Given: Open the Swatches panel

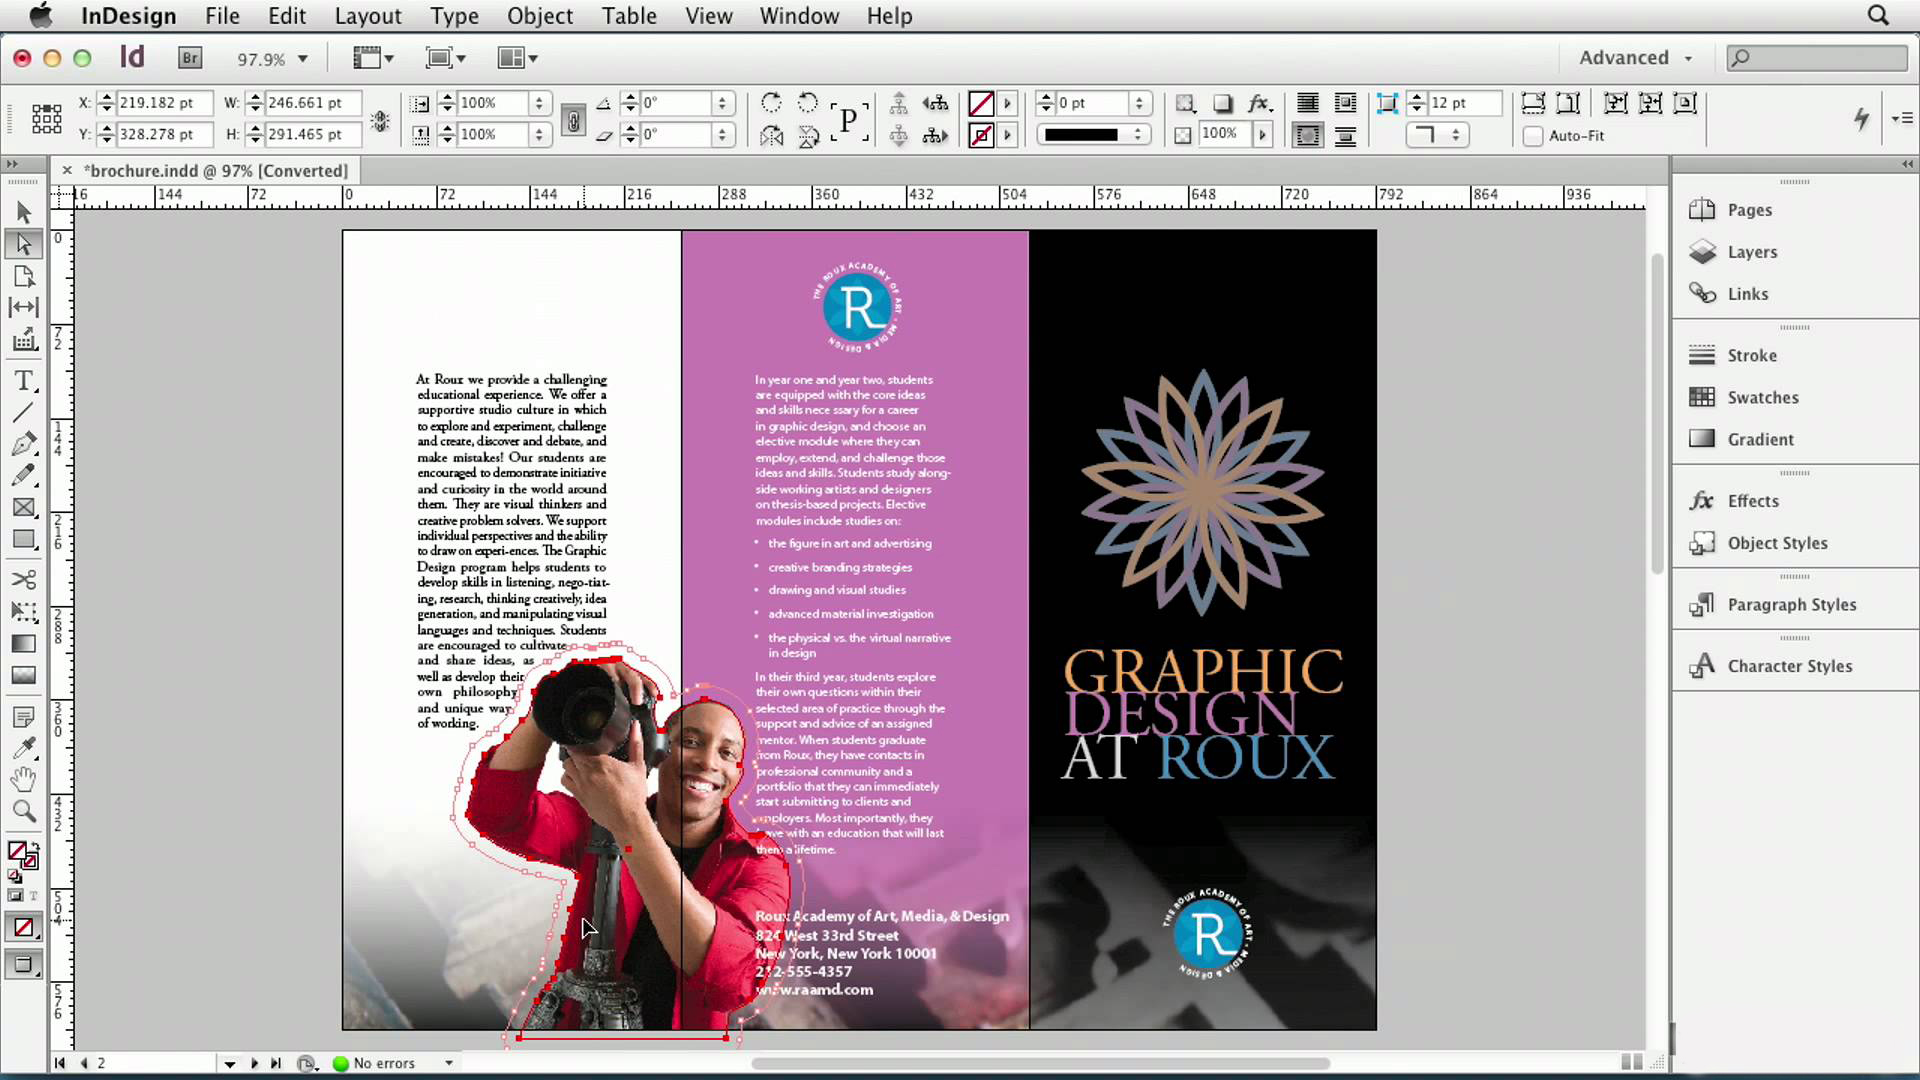Looking at the screenshot, I should (1762, 397).
